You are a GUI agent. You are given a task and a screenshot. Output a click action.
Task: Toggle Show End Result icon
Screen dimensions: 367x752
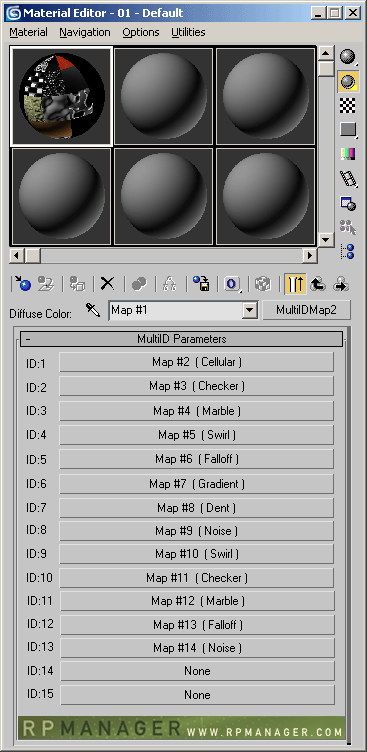pyautogui.click(x=295, y=284)
